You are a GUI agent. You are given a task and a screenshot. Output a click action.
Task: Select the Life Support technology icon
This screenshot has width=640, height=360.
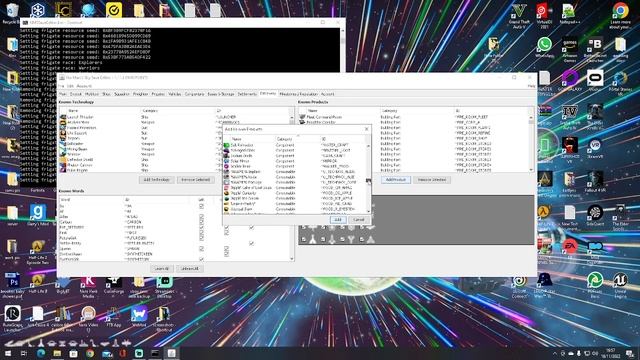[63, 133]
